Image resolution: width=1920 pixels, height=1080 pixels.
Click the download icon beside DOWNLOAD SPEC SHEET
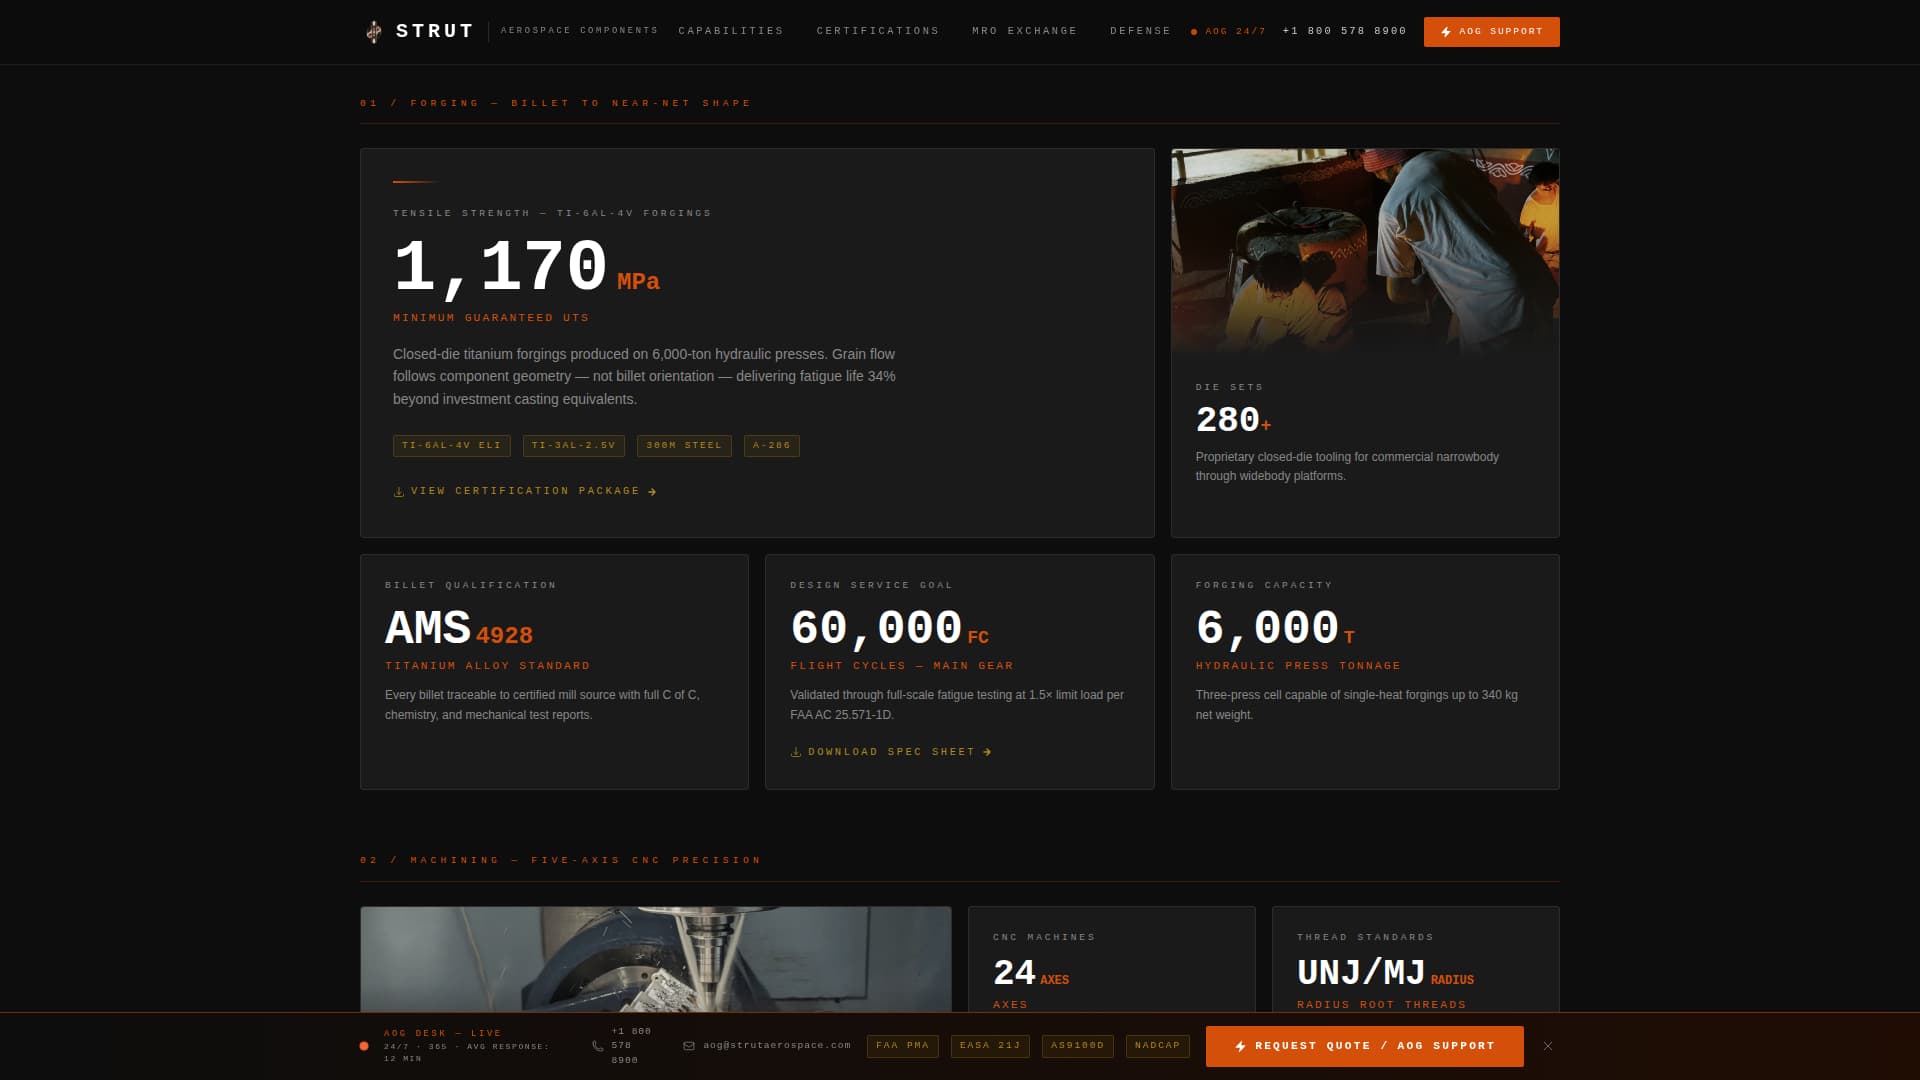pyautogui.click(x=795, y=751)
